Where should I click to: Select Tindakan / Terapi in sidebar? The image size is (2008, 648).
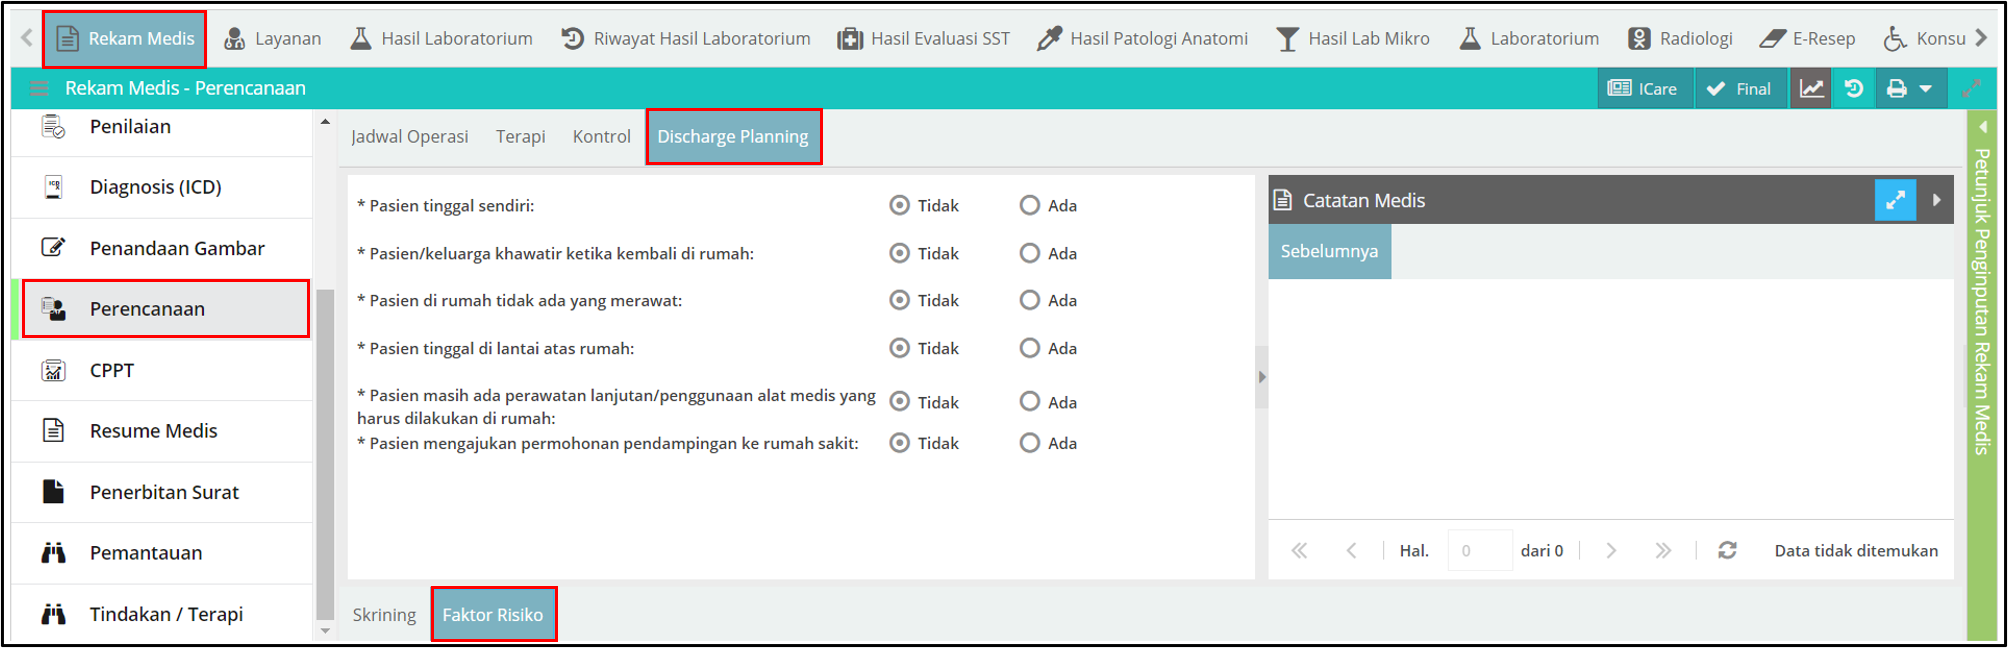click(x=162, y=614)
